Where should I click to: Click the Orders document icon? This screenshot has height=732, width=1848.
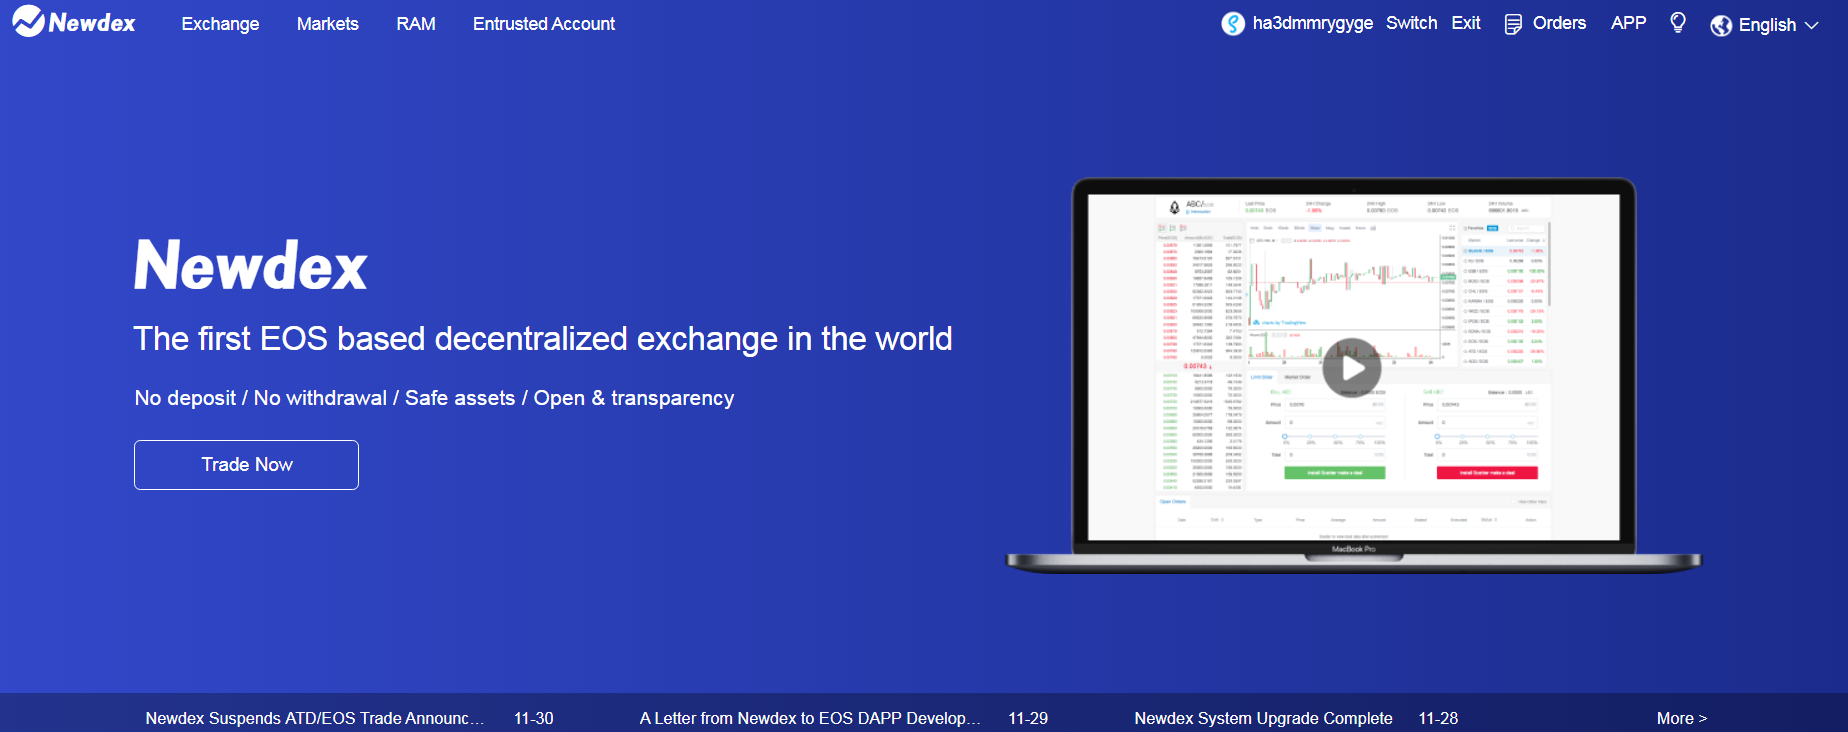click(x=1513, y=24)
